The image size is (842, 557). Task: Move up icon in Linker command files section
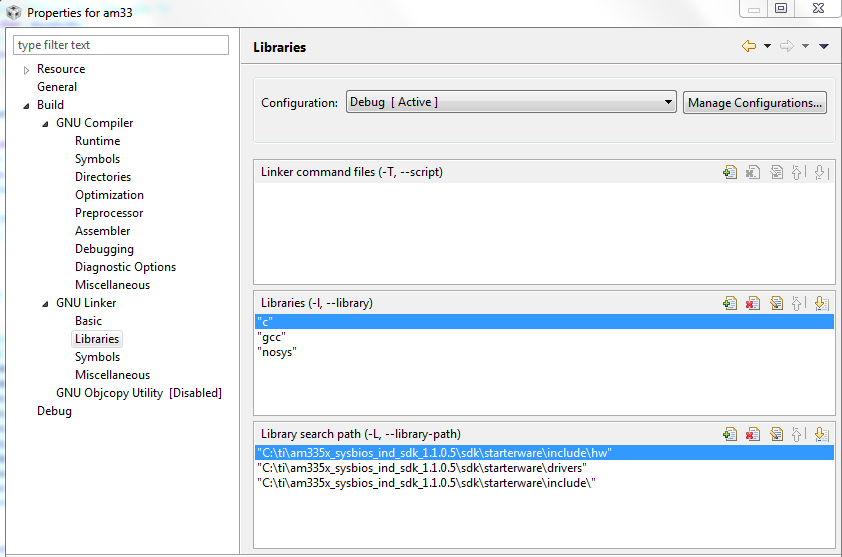[798, 172]
